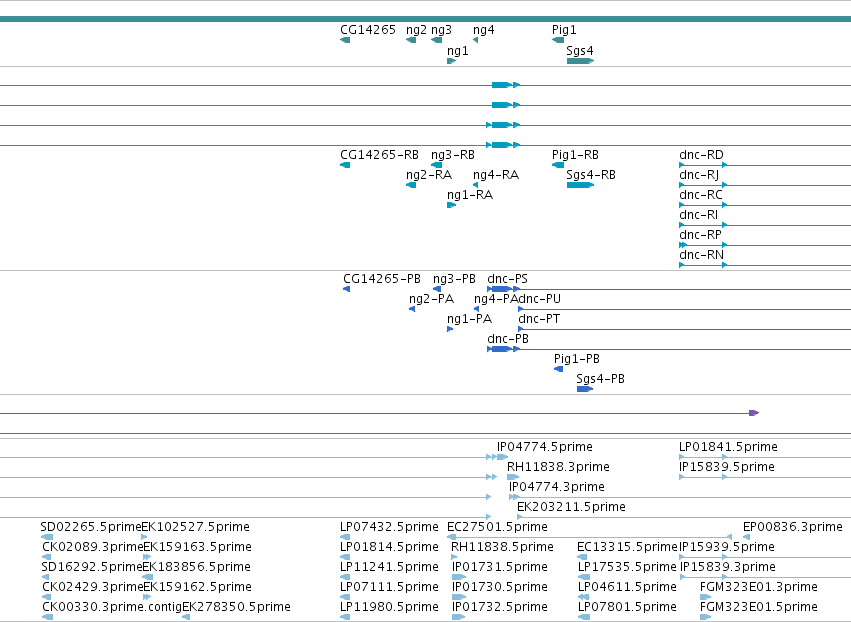Select the IP15939.5prime EST label
Image resolution: width=851 pixels, height=622 pixels.
pos(727,547)
